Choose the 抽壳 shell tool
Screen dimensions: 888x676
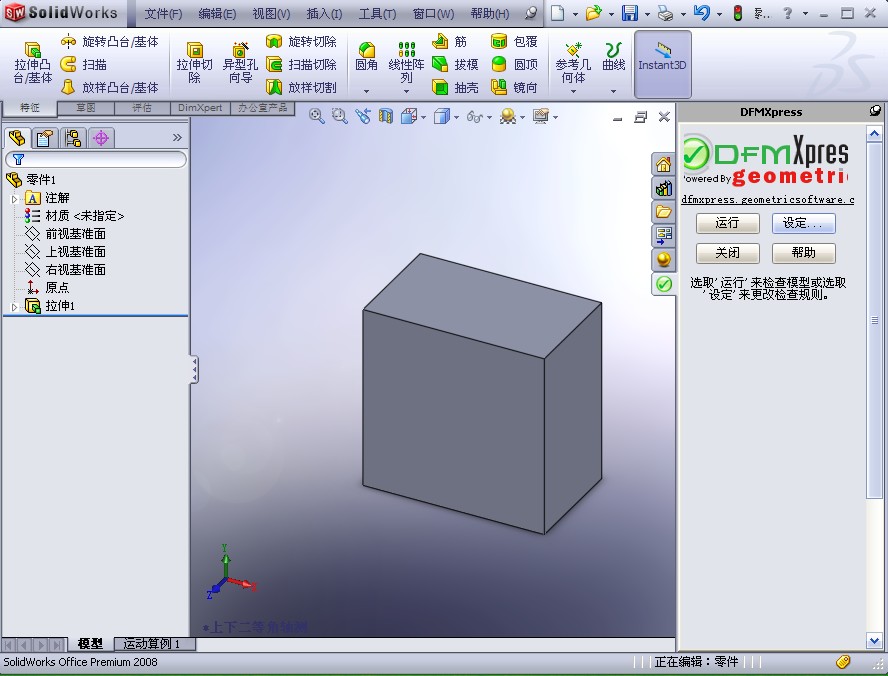point(455,87)
